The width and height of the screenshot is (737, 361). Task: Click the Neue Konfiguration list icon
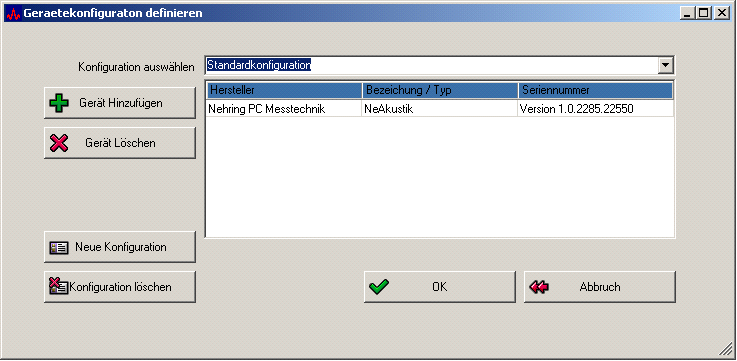pyautogui.click(x=59, y=247)
